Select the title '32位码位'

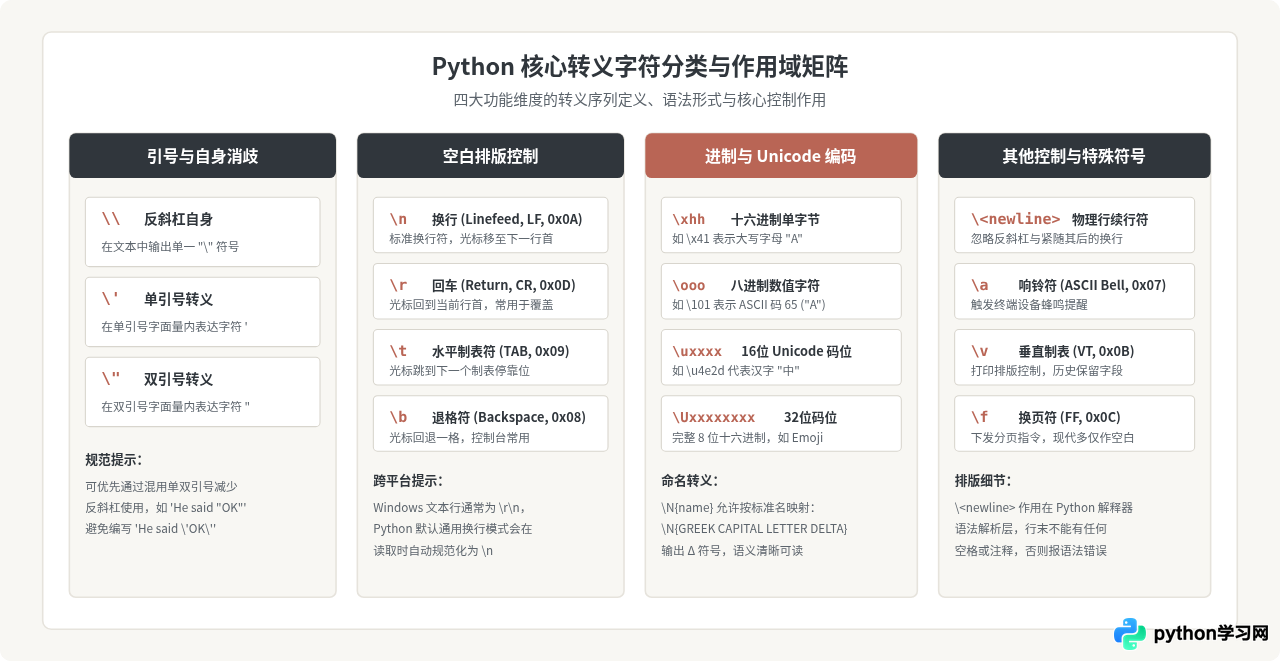tap(810, 417)
